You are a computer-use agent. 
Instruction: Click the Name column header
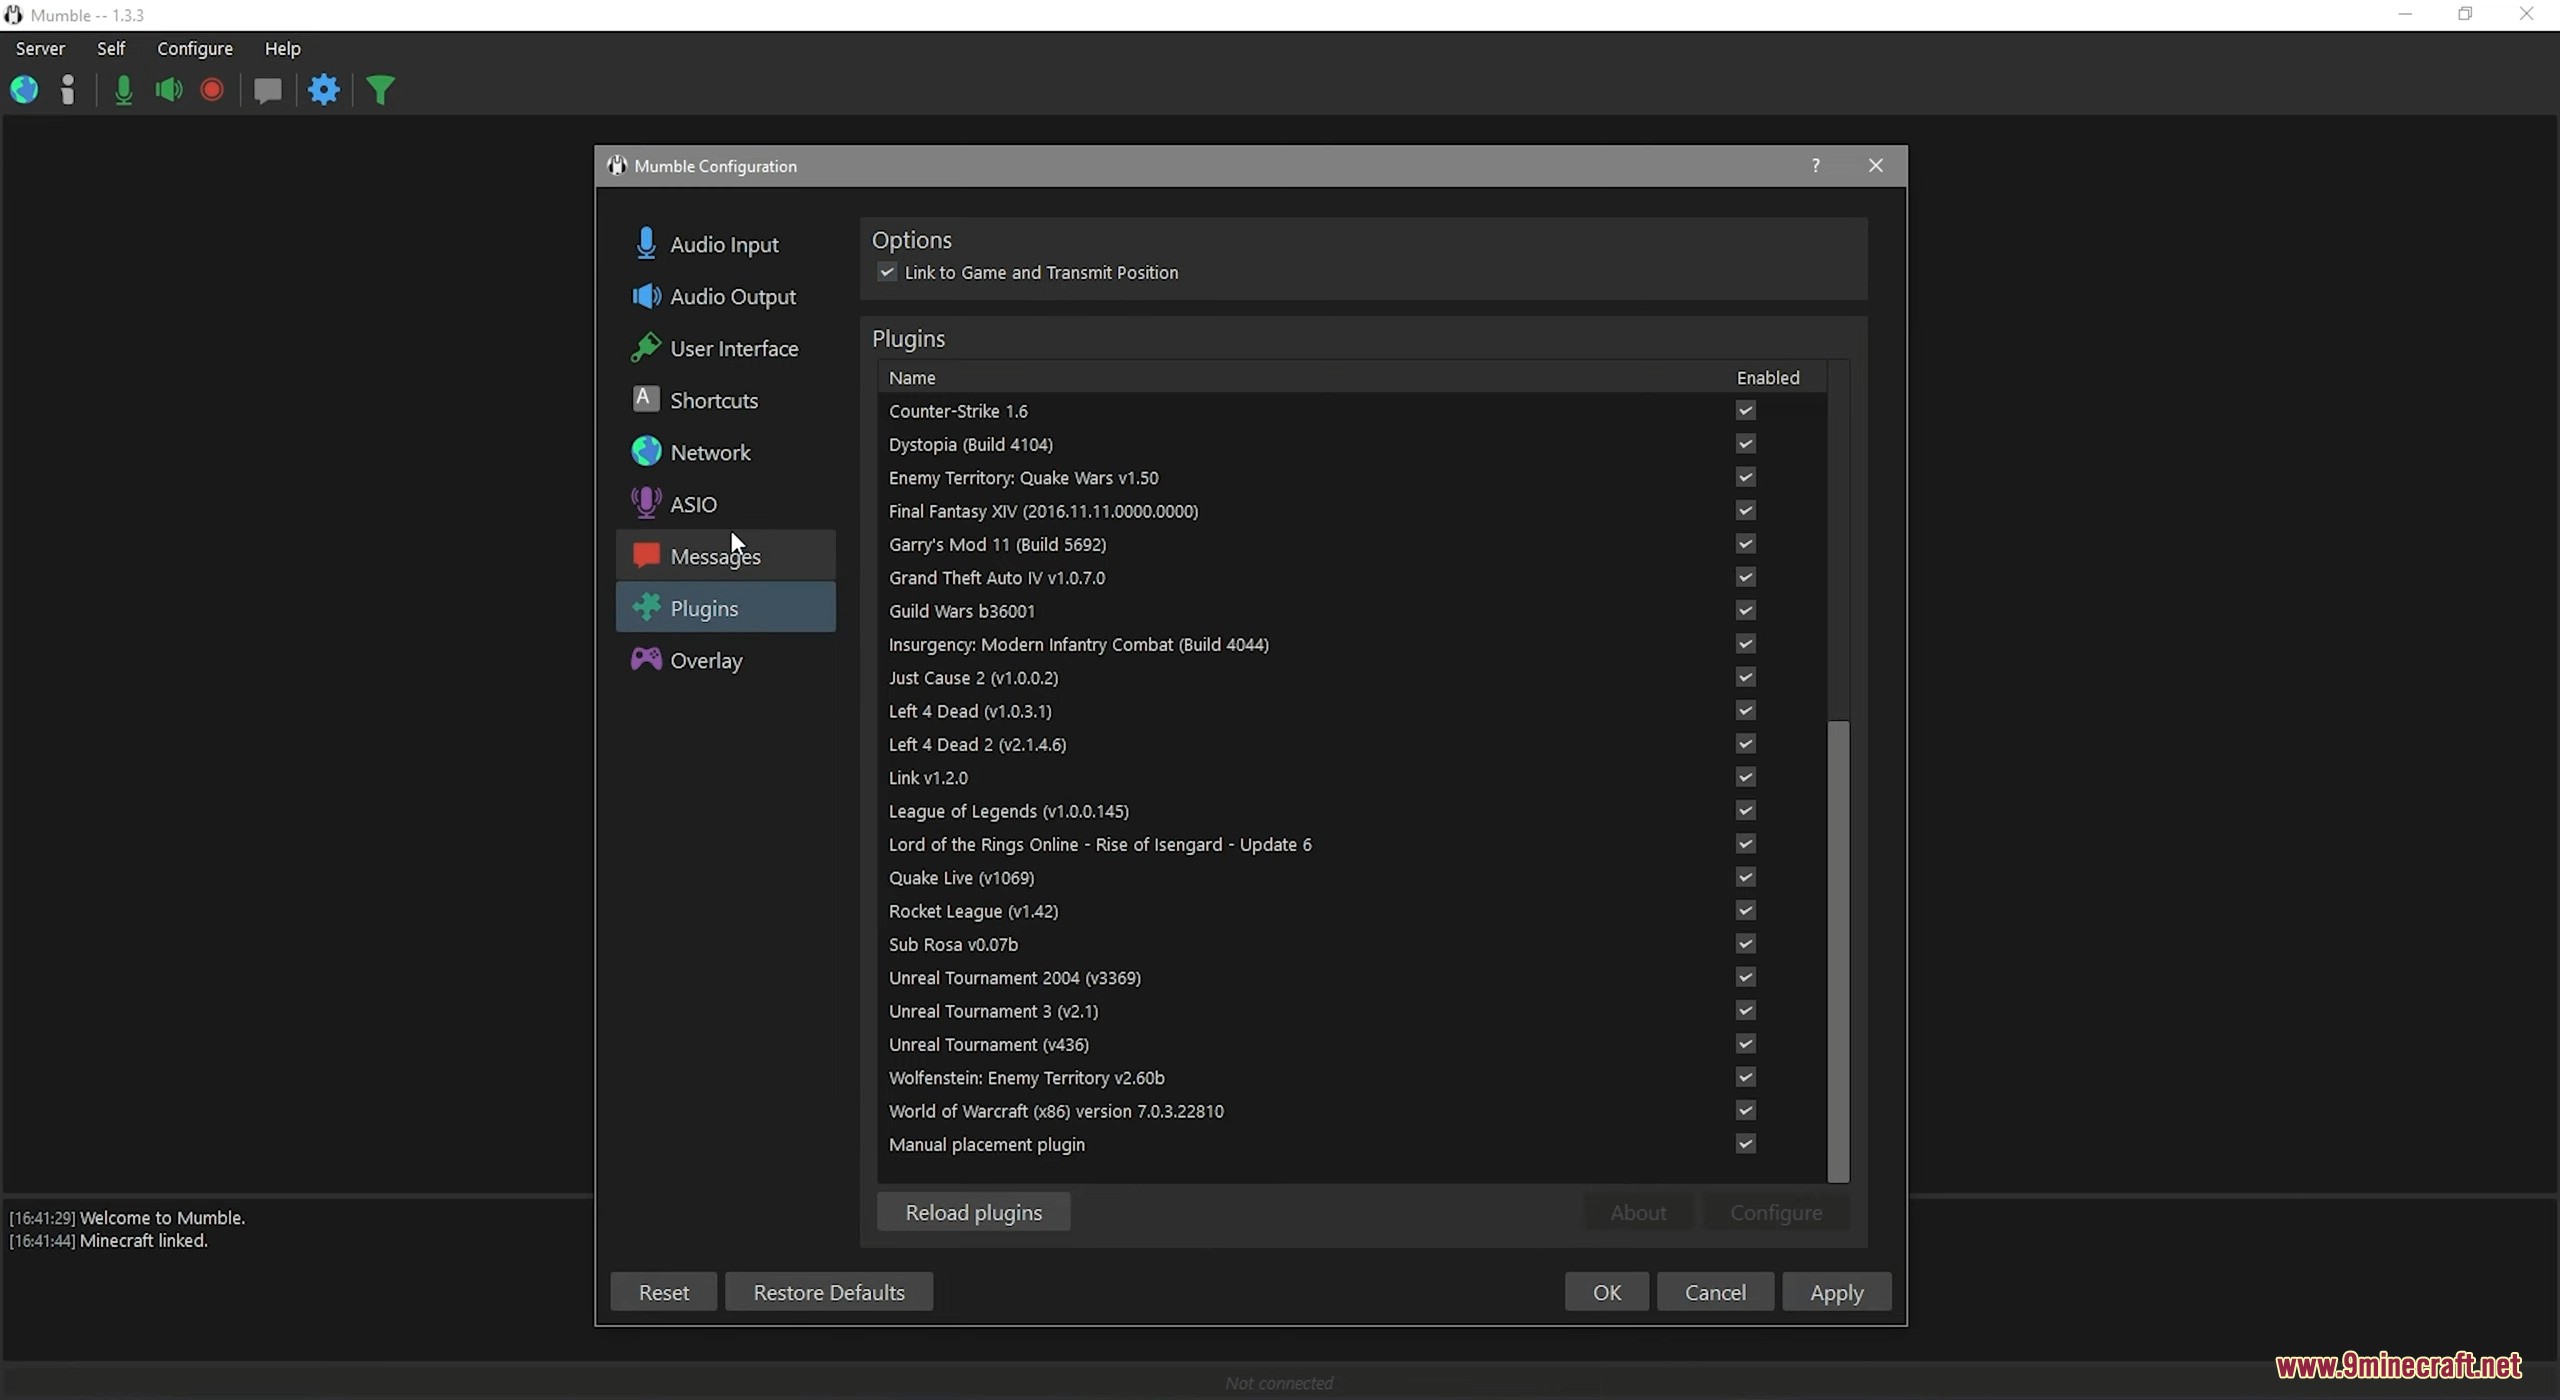(x=1303, y=377)
